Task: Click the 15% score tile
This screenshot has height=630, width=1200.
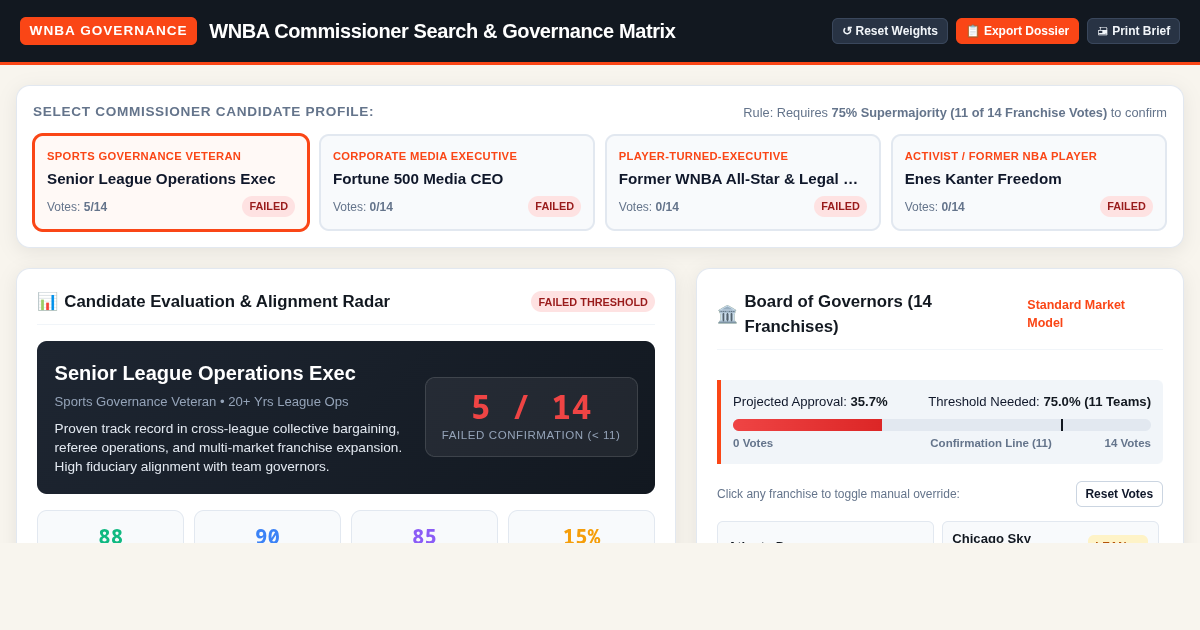Action: pos(581,527)
